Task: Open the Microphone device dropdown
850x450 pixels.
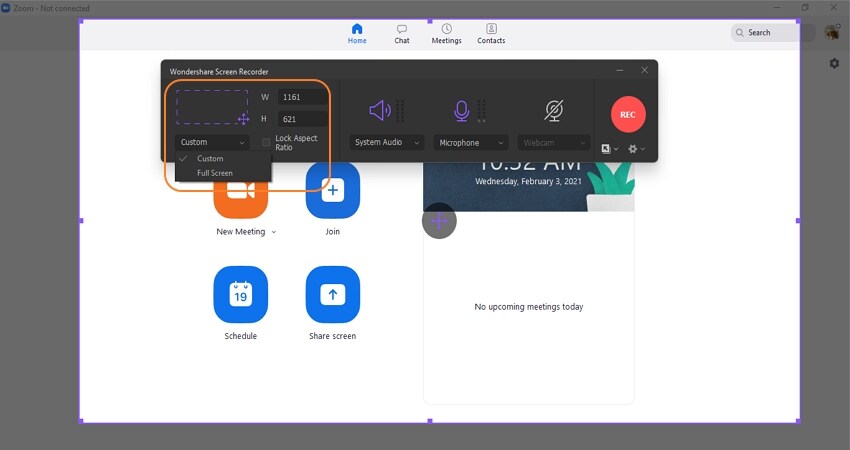Action: 471,143
